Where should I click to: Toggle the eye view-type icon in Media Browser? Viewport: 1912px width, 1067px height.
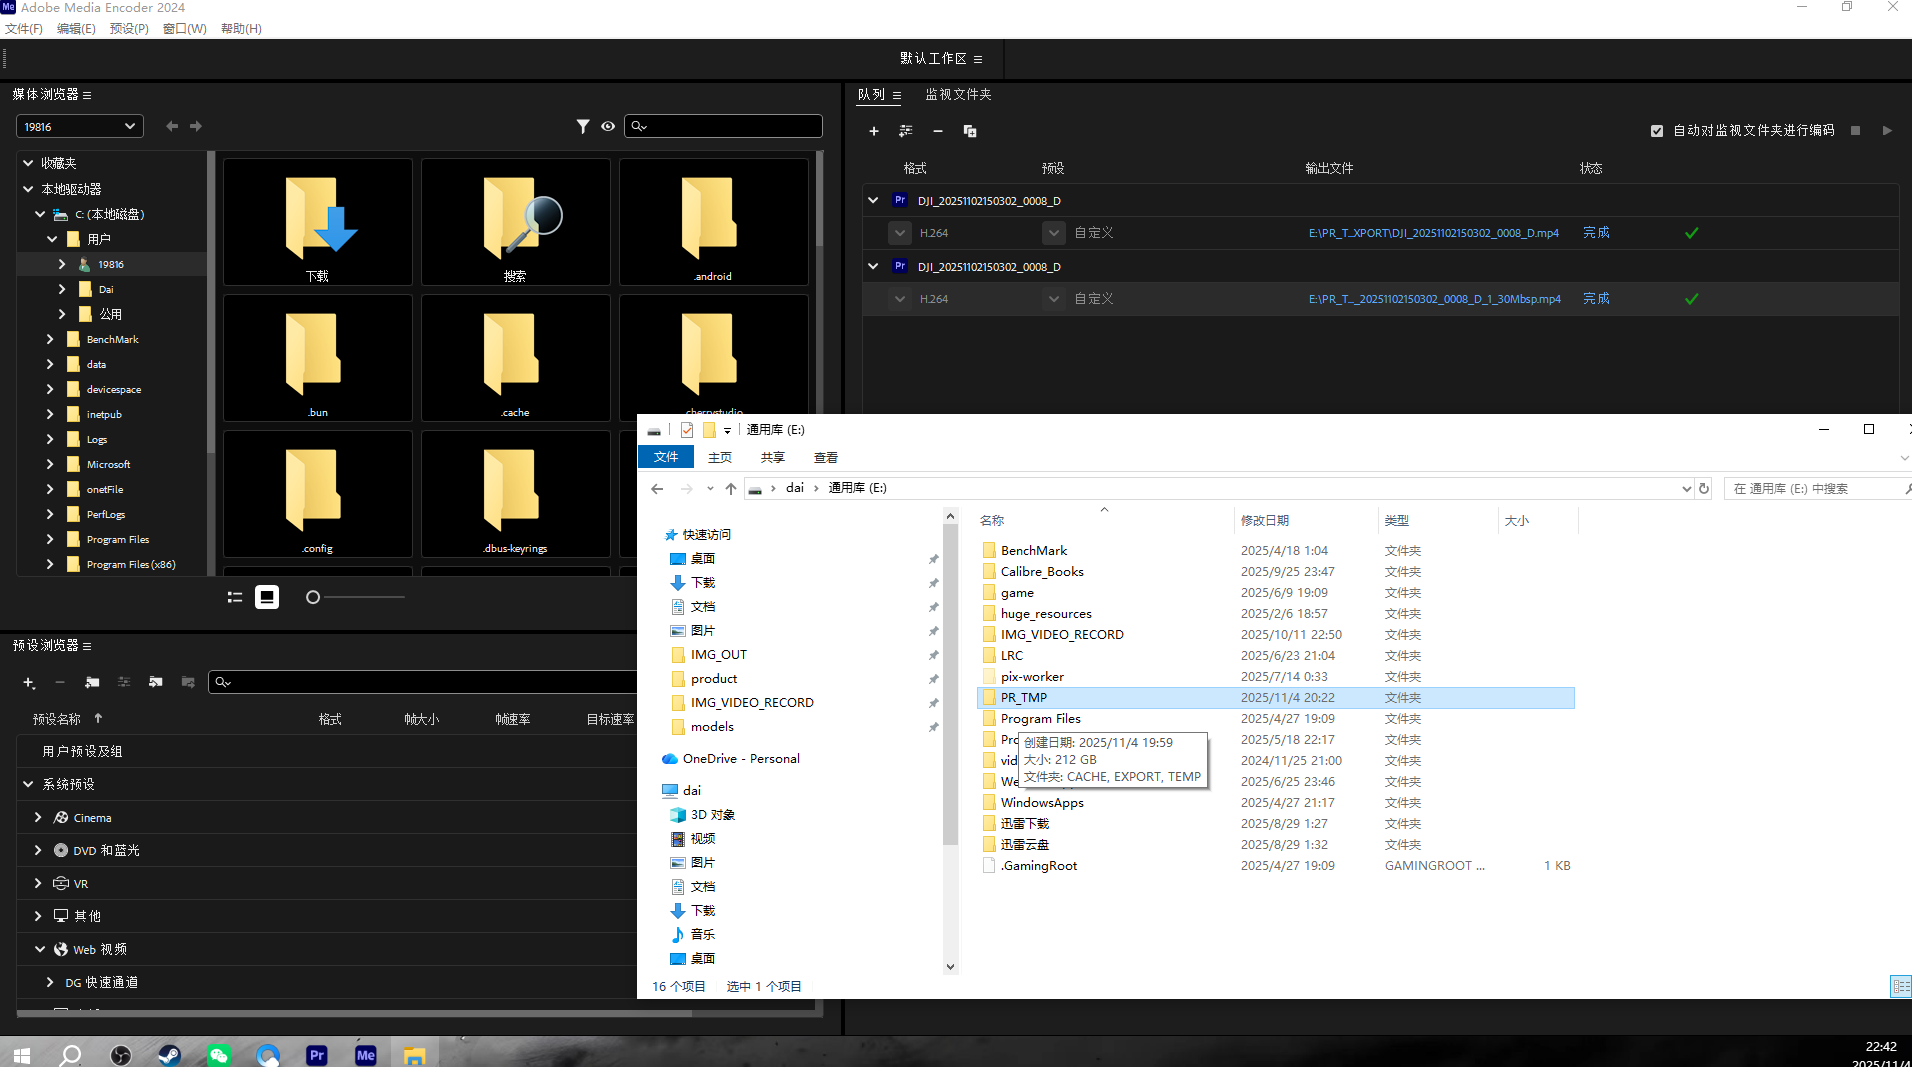coord(608,126)
